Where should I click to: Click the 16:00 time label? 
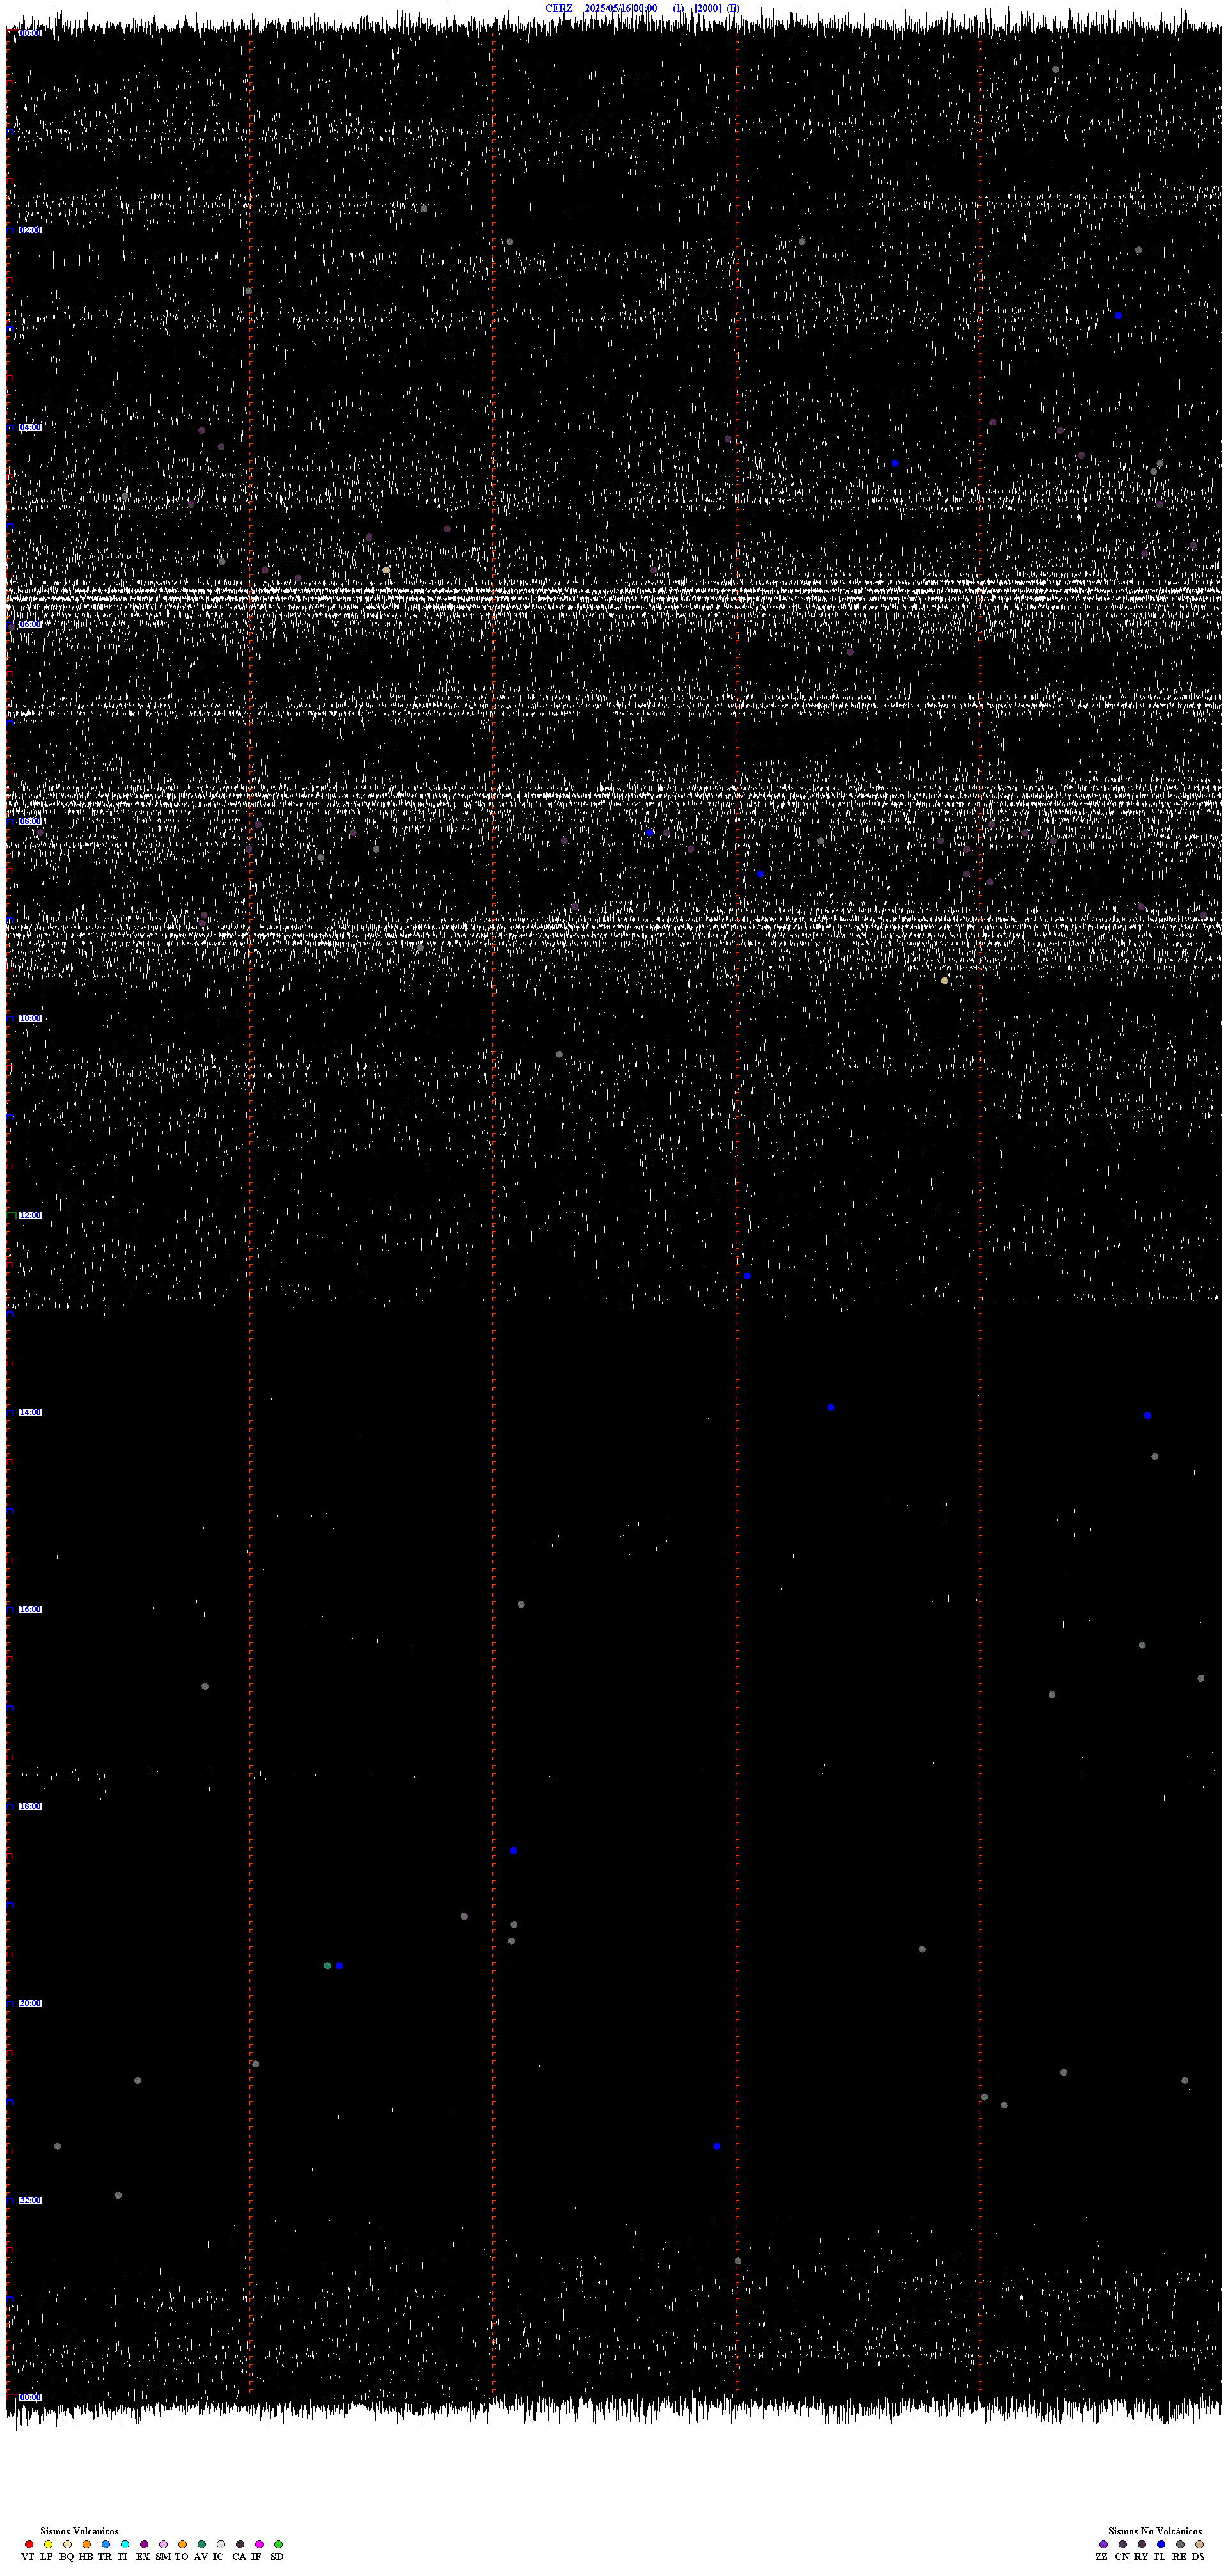click(x=30, y=1609)
